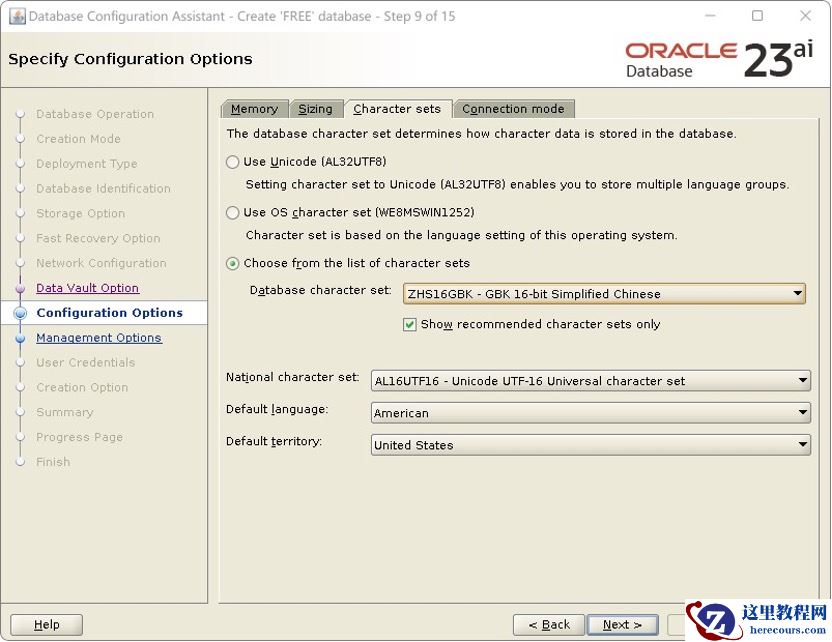Click the Help button
This screenshot has height=642, width=832.
(x=47, y=624)
